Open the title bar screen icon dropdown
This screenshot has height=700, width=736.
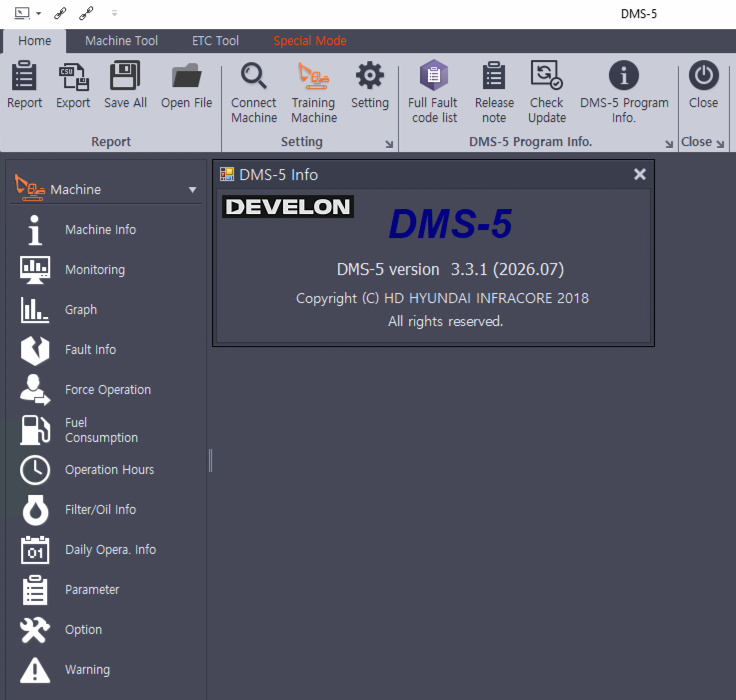click(38, 14)
